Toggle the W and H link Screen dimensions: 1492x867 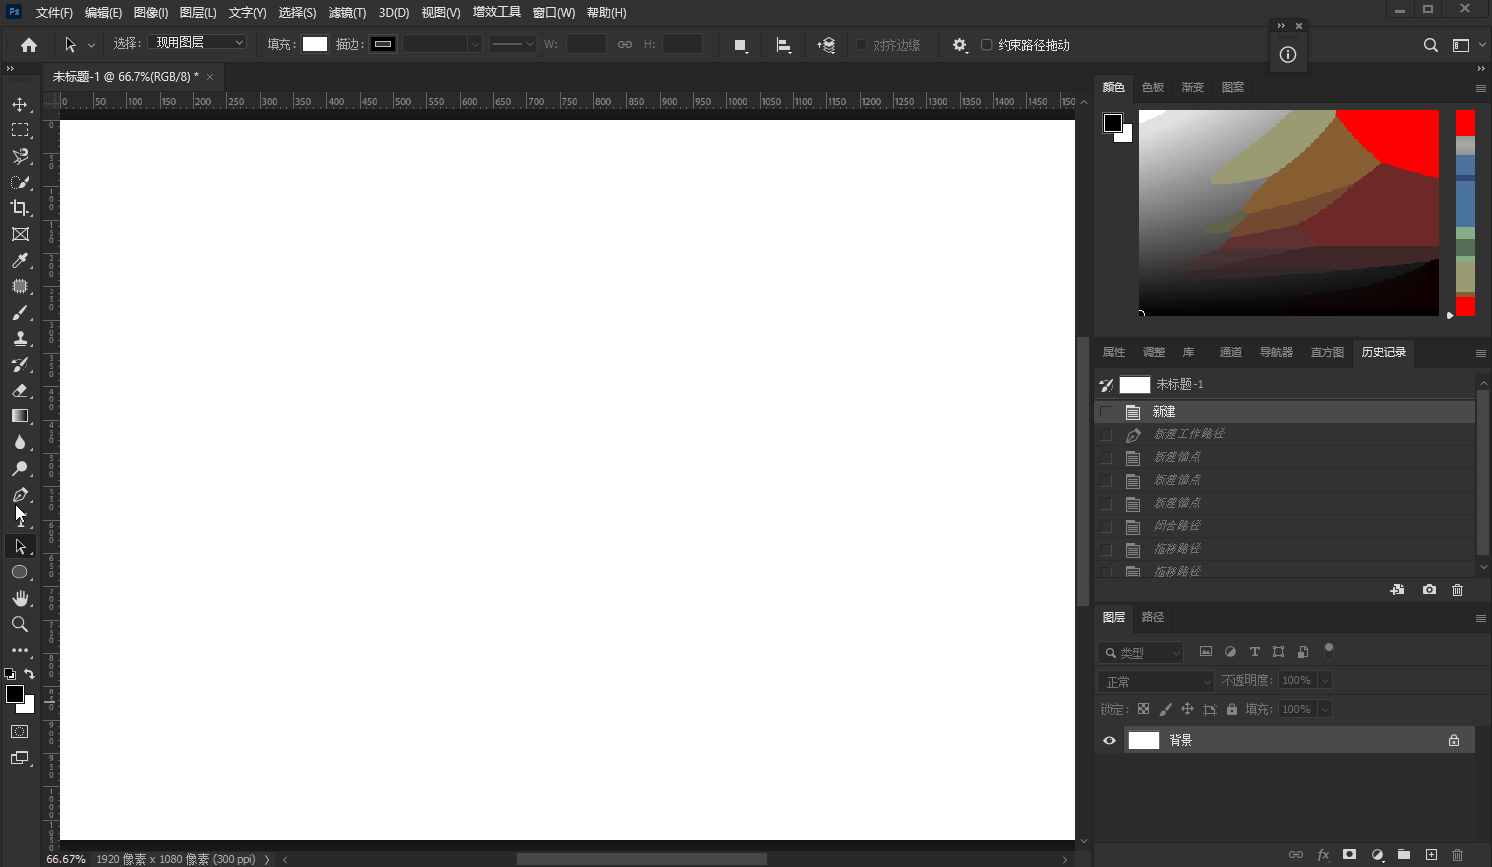[x=625, y=45]
